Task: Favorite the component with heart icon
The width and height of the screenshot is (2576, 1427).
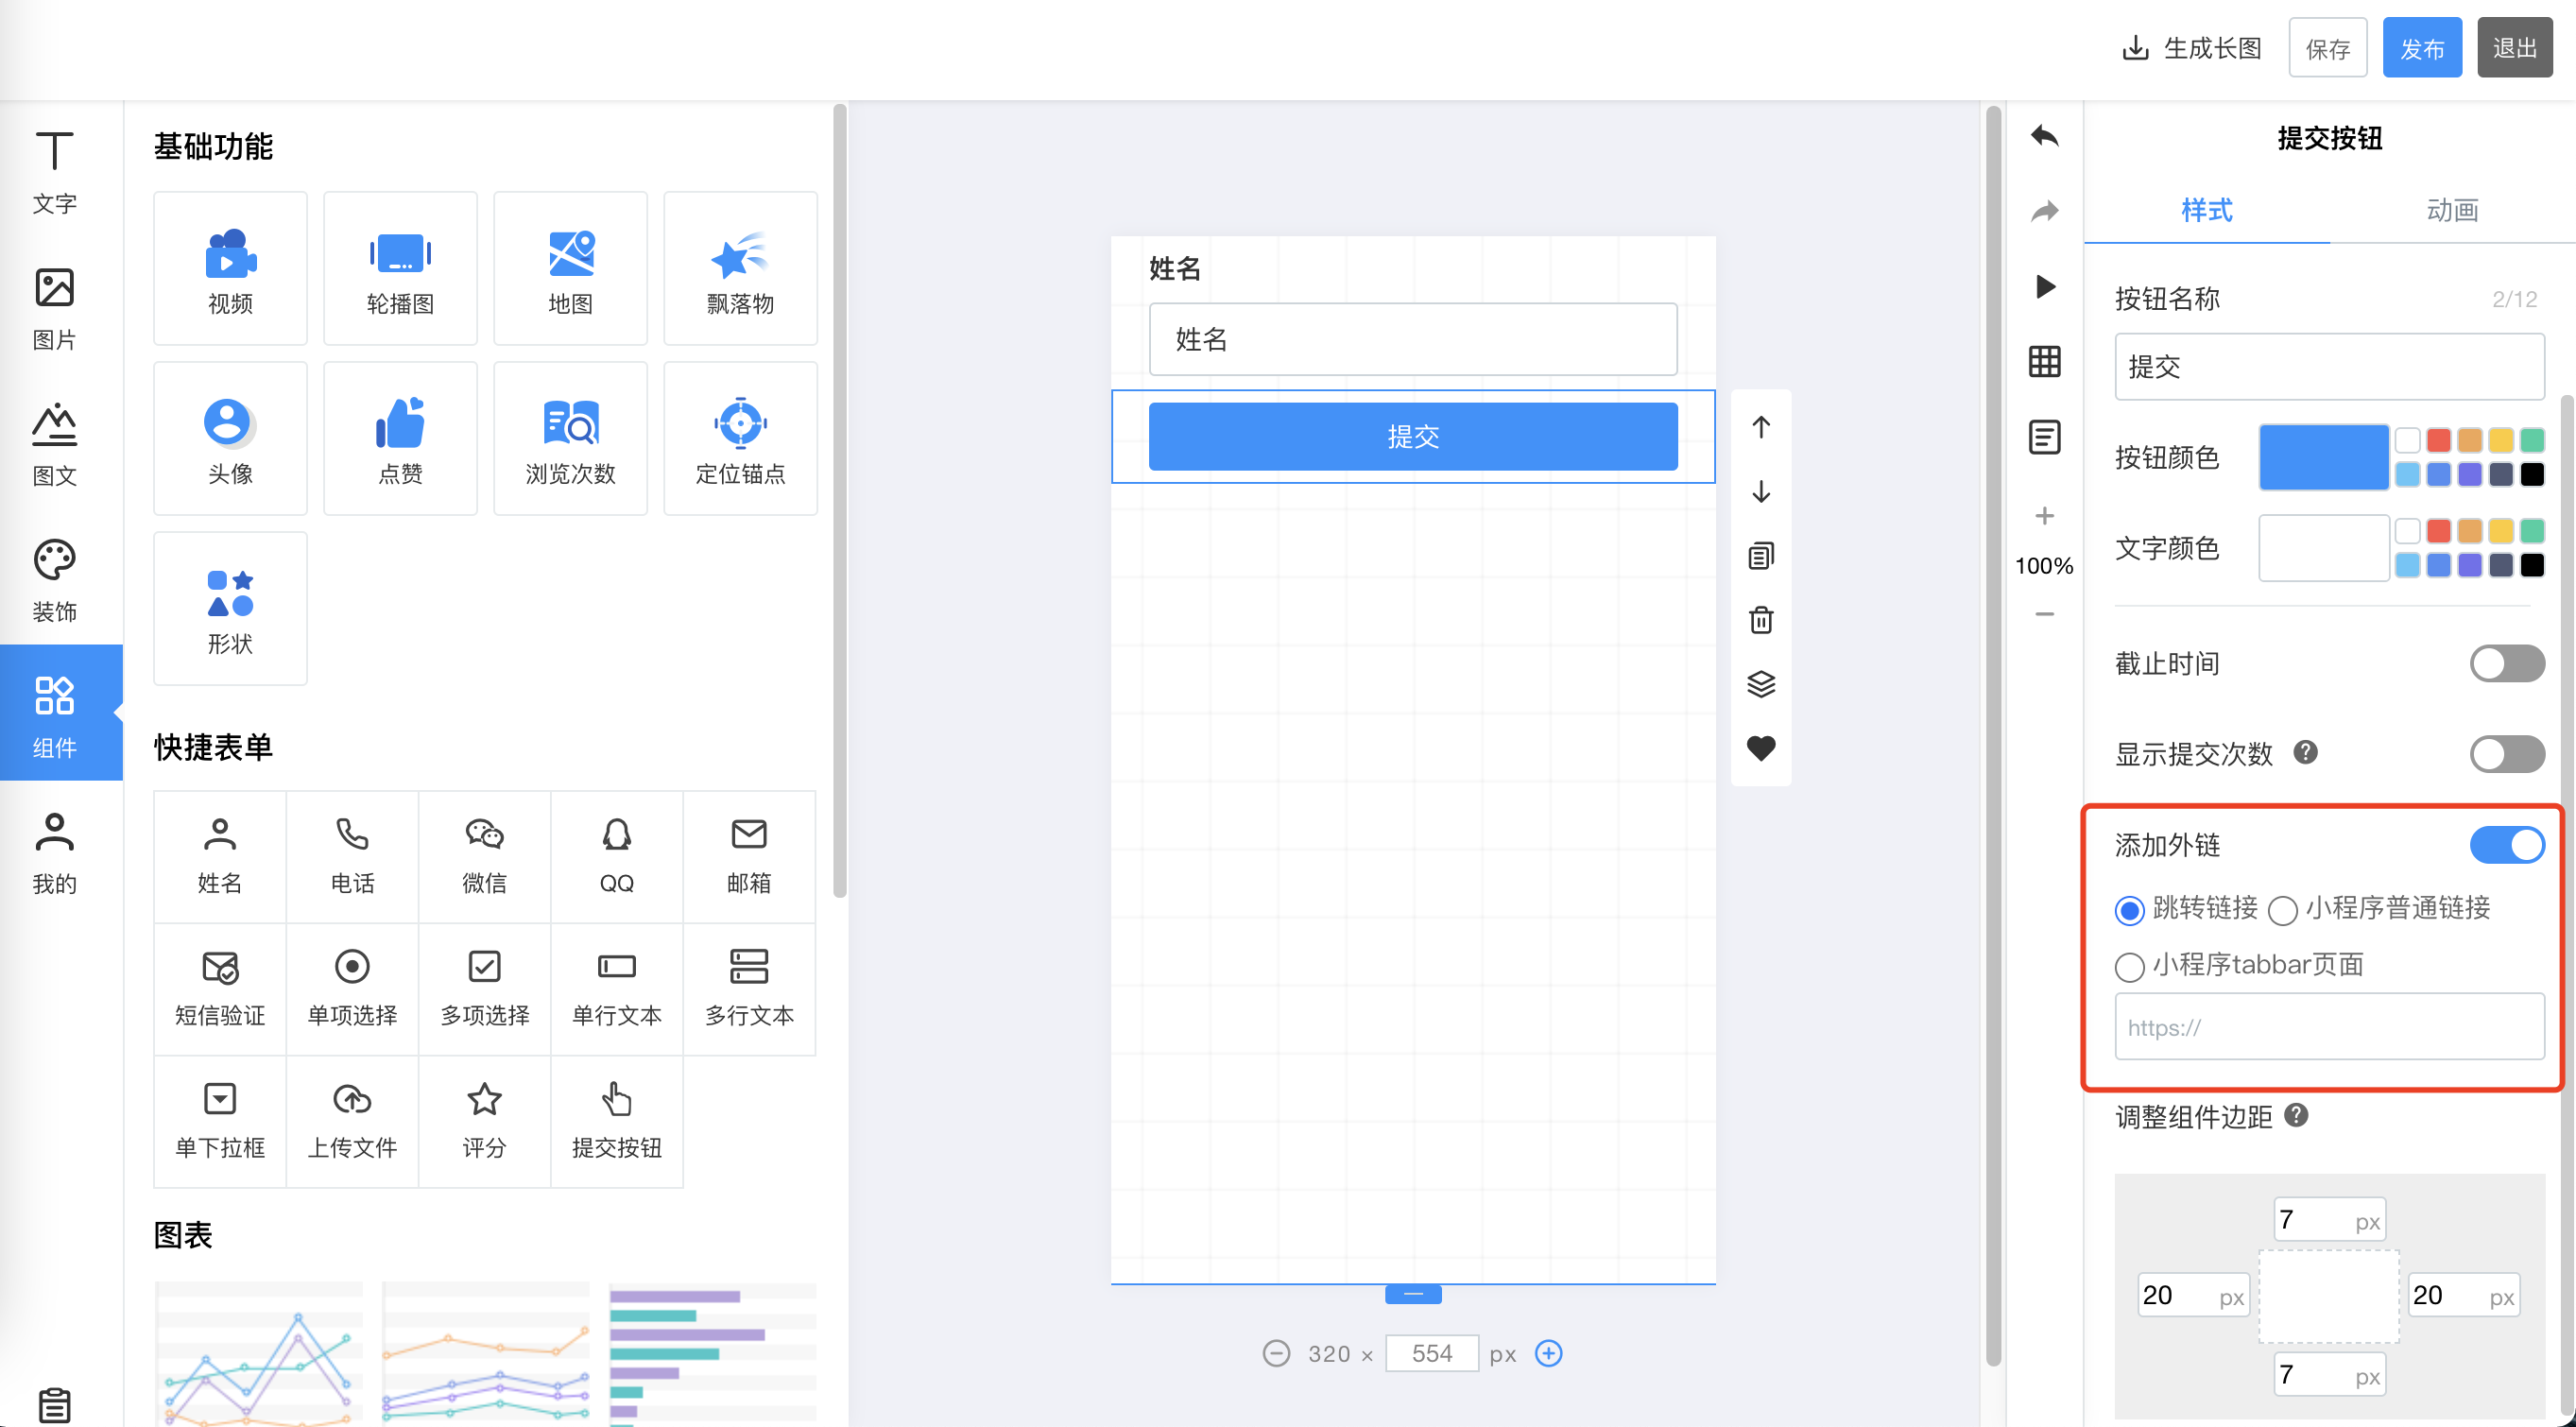Action: click(x=1761, y=748)
